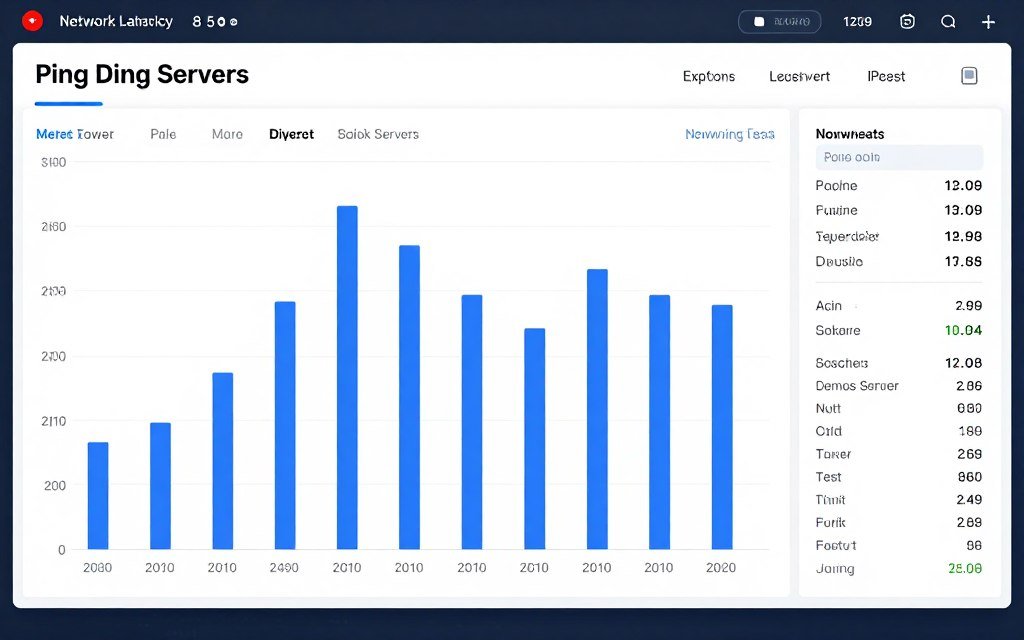Click the red app logo icon

click(33, 21)
